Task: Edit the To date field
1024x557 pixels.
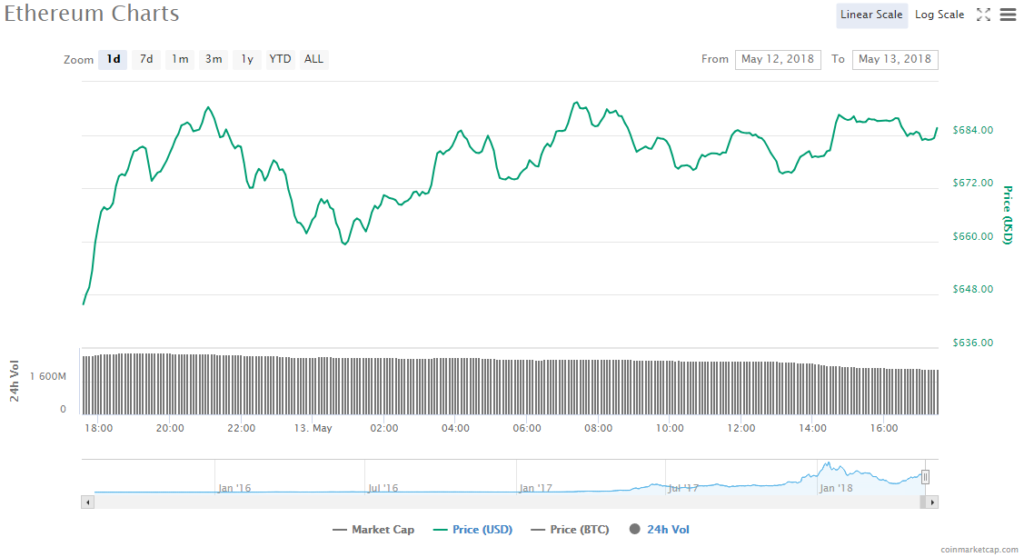Action: coord(895,59)
